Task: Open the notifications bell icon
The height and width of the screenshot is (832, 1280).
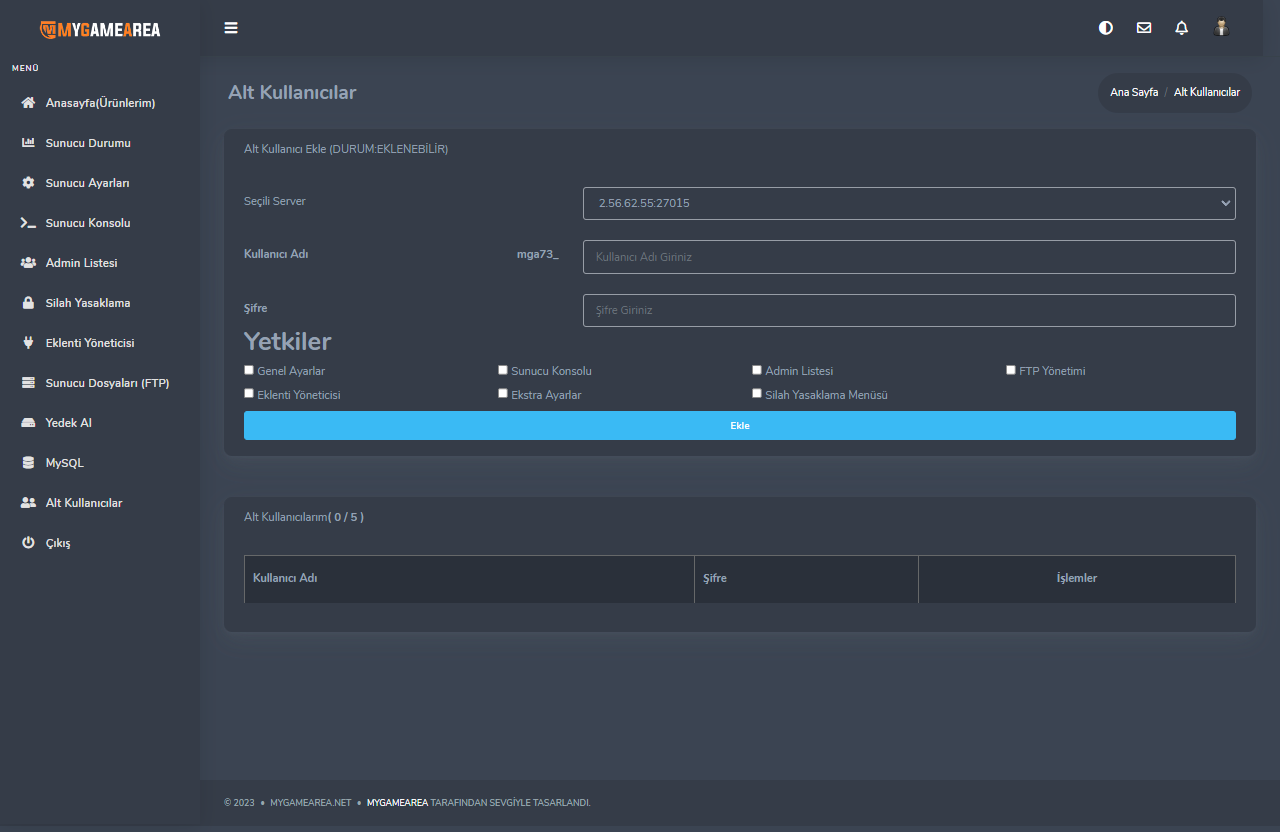Action: [x=1182, y=28]
